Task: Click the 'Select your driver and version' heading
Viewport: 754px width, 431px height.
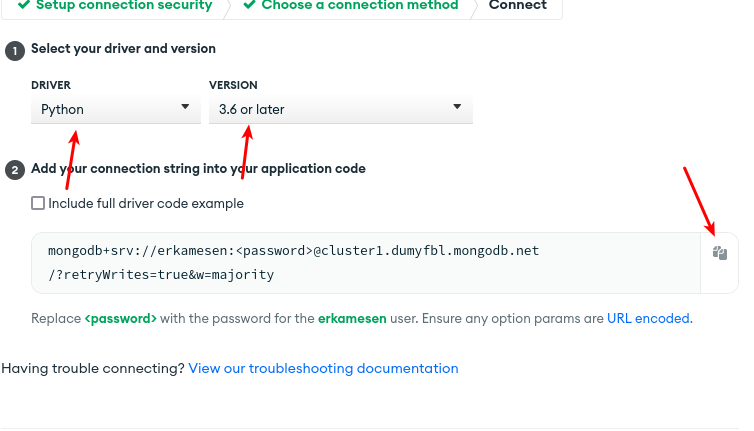Action: pyautogui.click(x=124, y=49)
